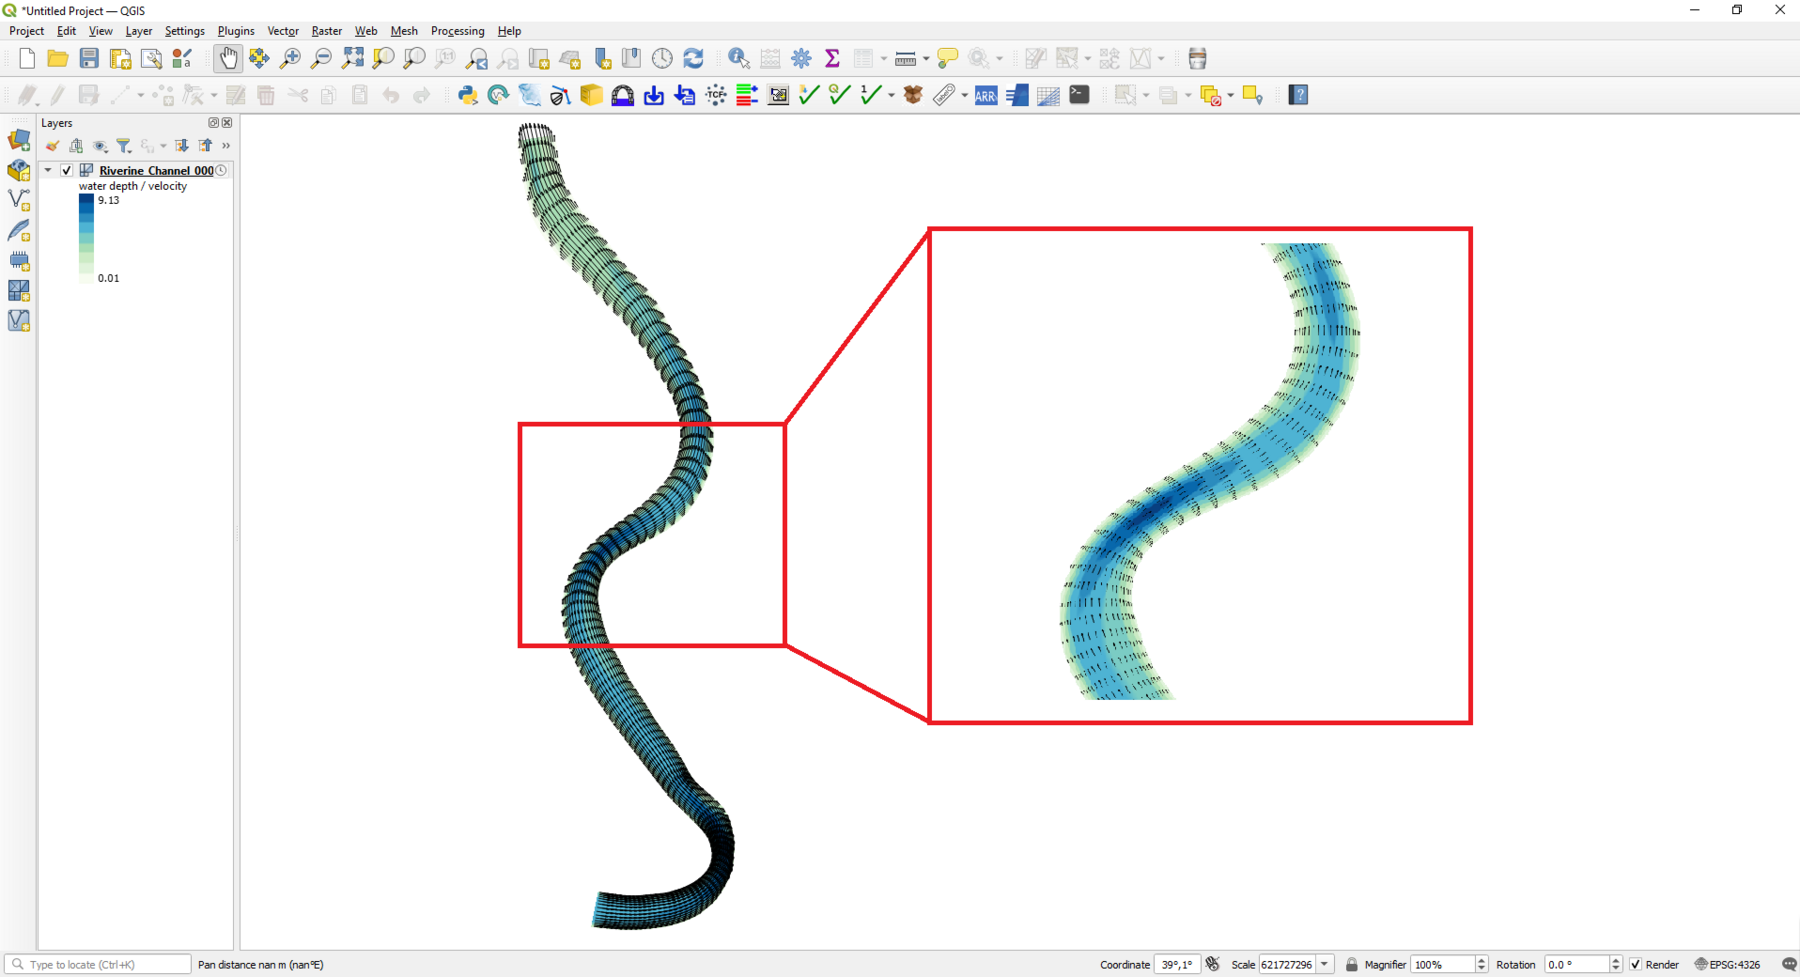The image size is (1800, 977).
Task: Open the Identify Features tool
Action: click(x=739, y=58)
